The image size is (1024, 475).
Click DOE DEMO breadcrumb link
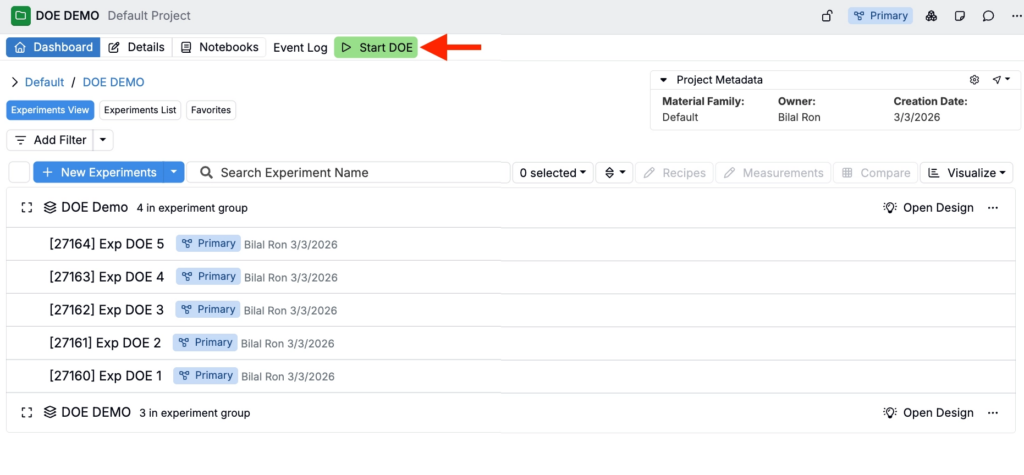pyautogui.click(x=114, y=82)
